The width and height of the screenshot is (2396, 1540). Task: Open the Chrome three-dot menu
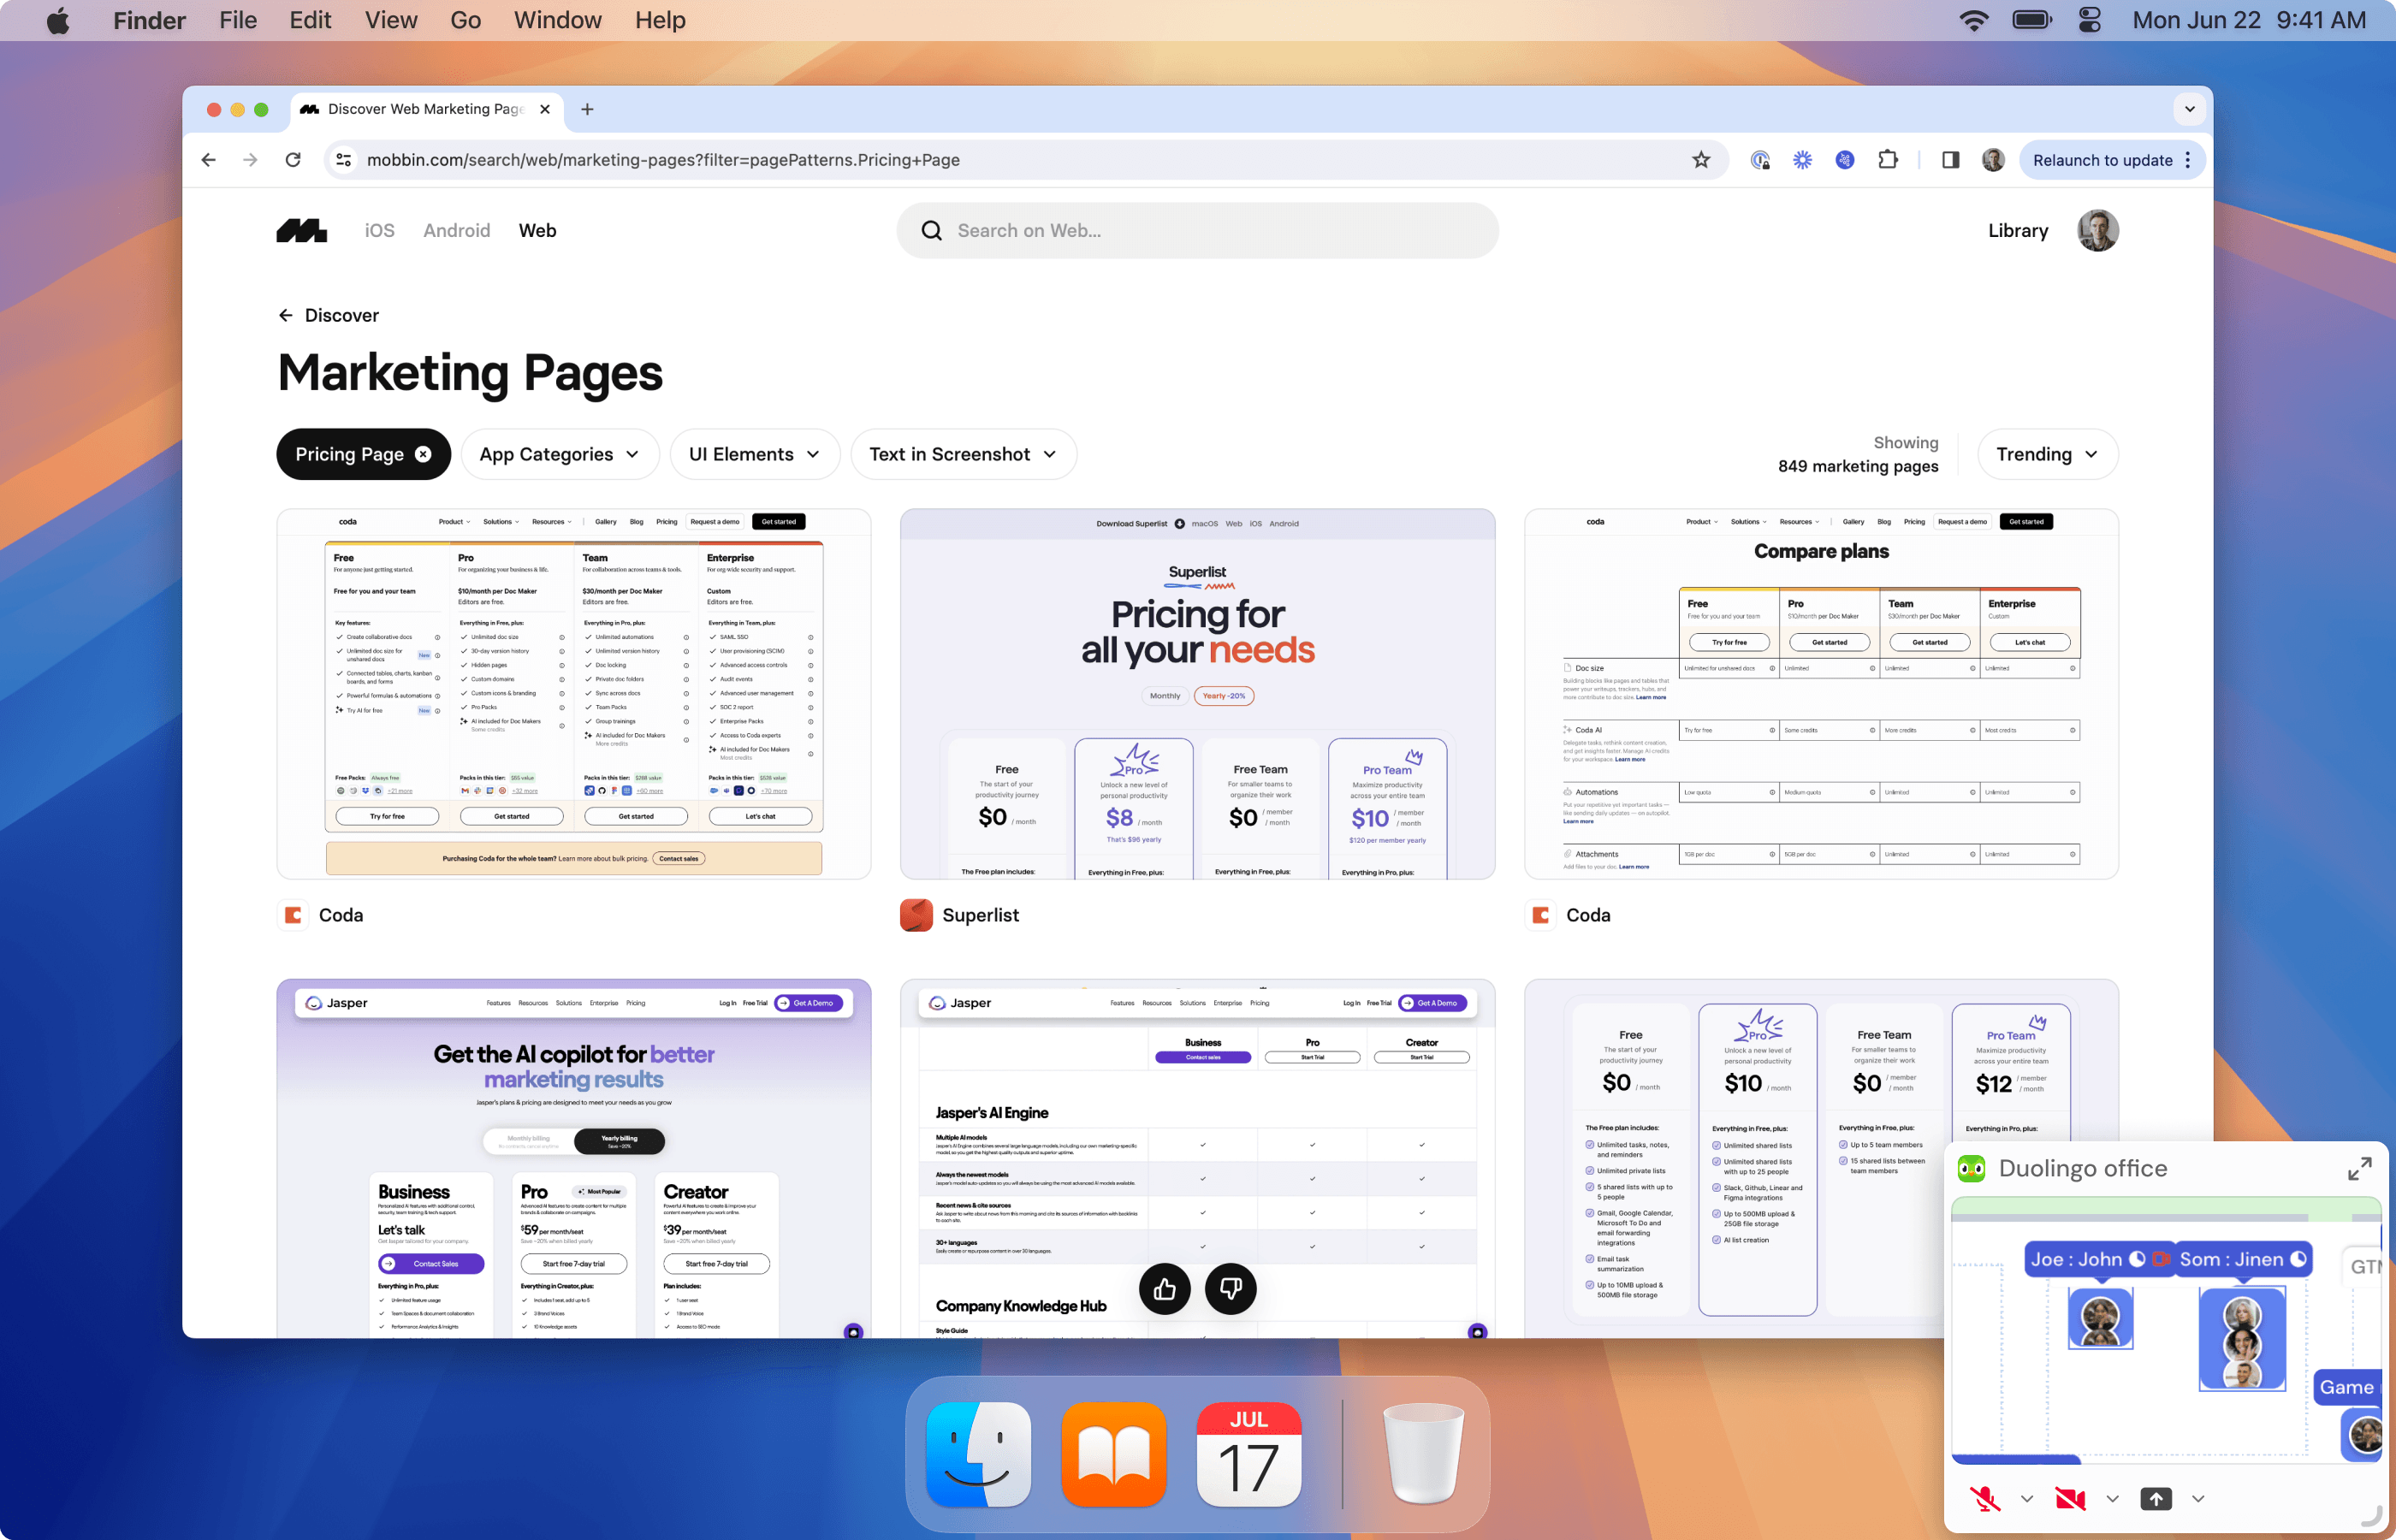point(2188,160)
